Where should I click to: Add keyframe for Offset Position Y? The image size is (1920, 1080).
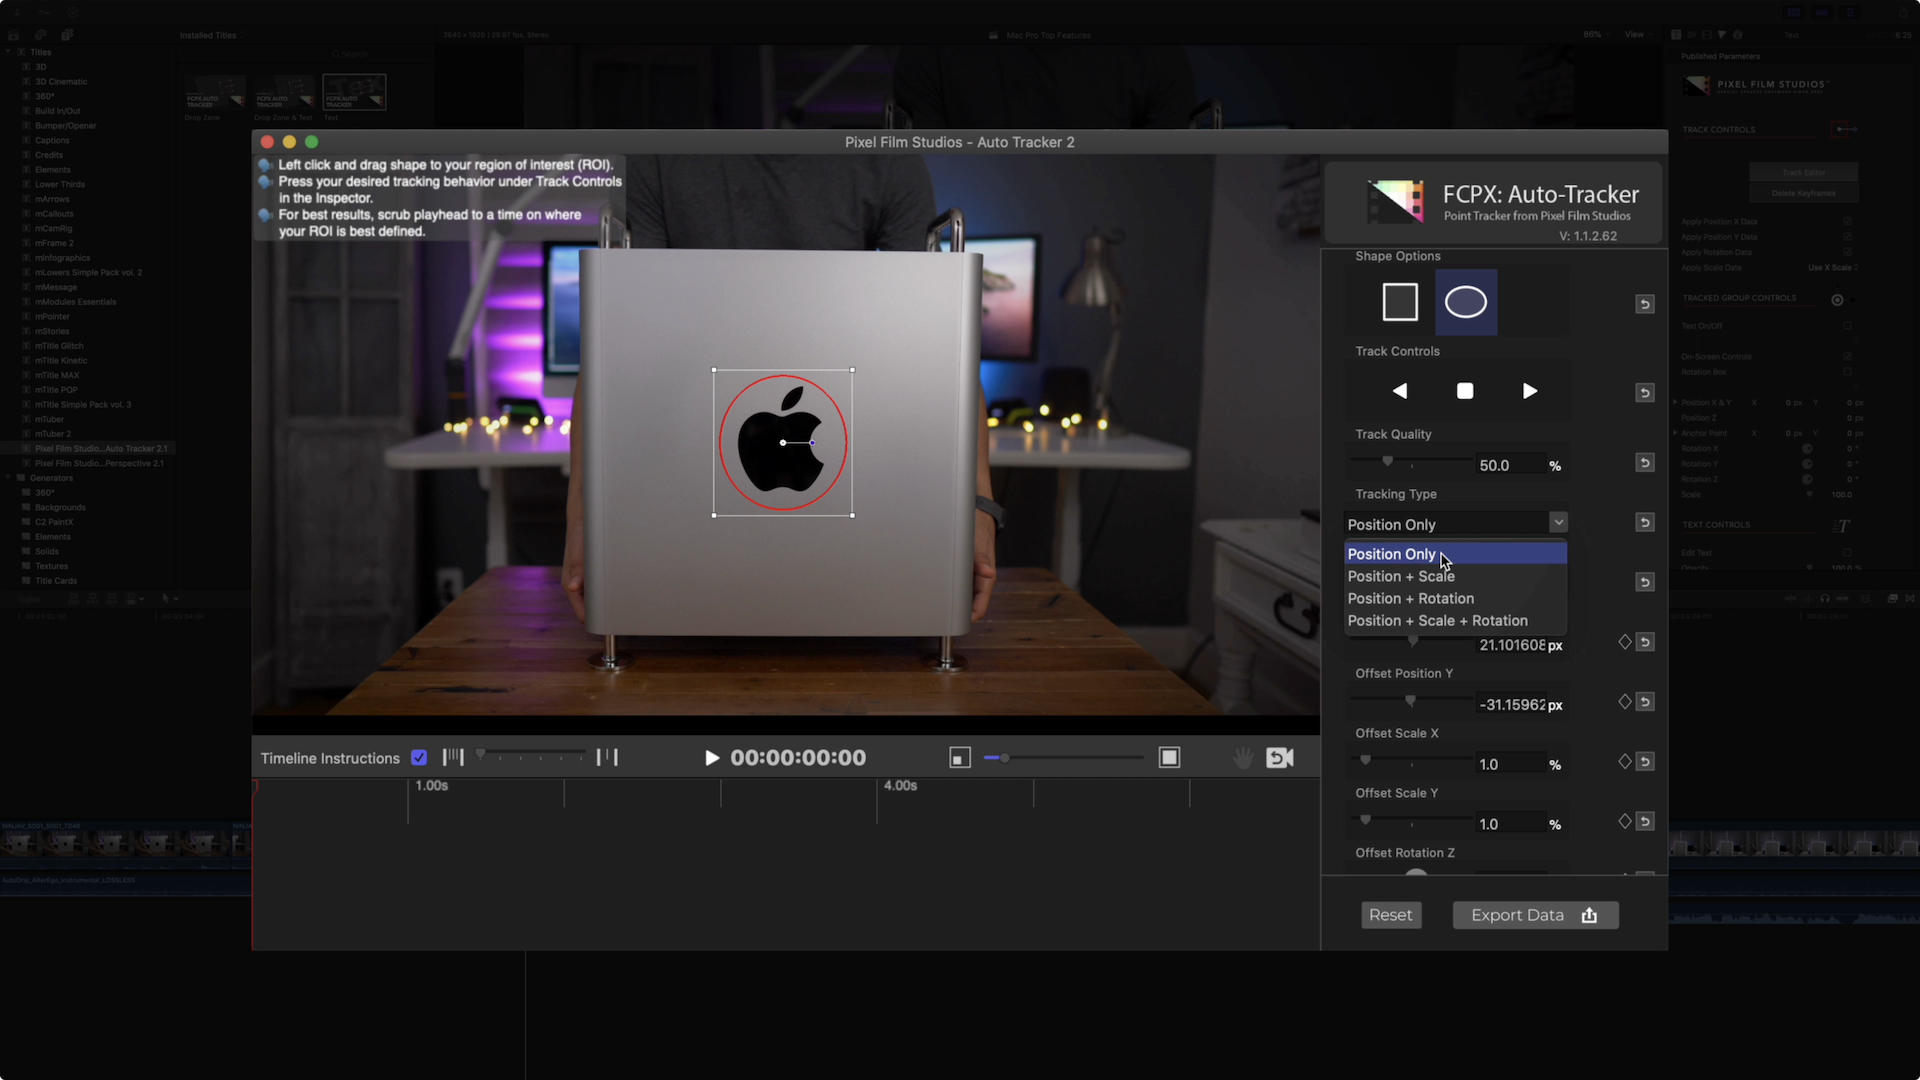tap(1625, 702)
